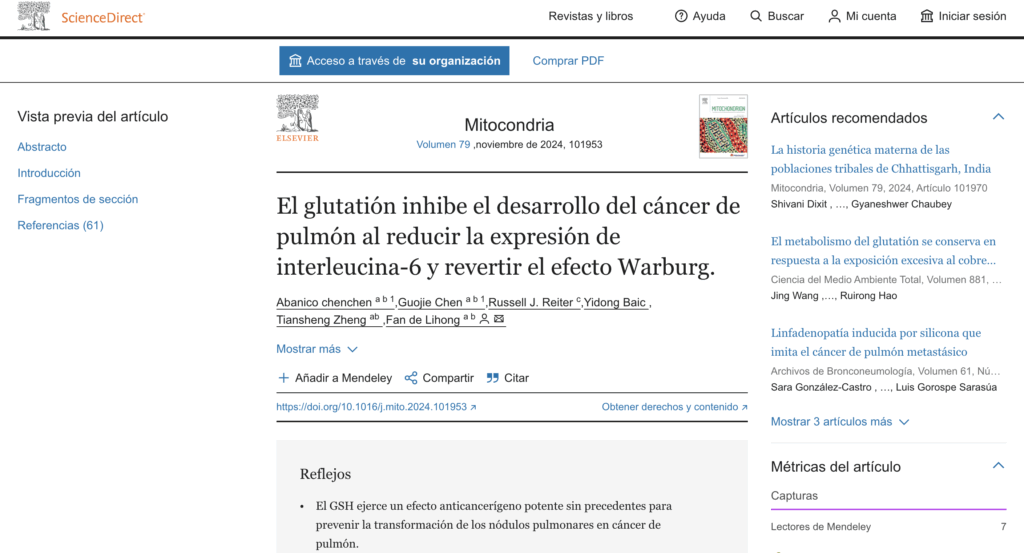
Task: Click the Elsevier publisher logo
Action: (297, 118)
